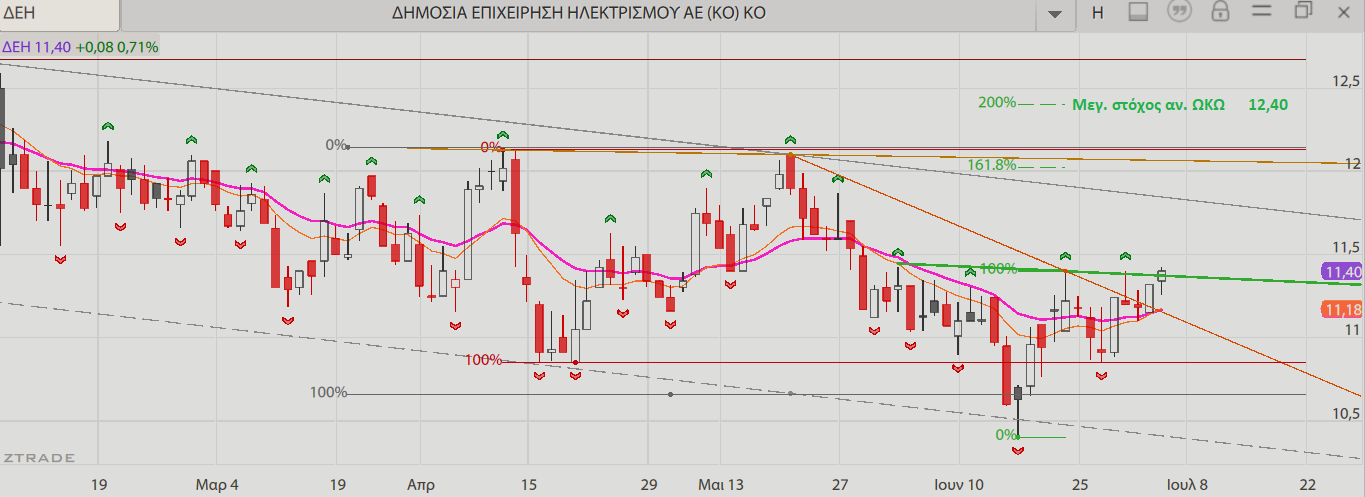Screen dimensions: 1365x497
Task: Select the green 200% Fibonacci label
Action: (996, 102)
